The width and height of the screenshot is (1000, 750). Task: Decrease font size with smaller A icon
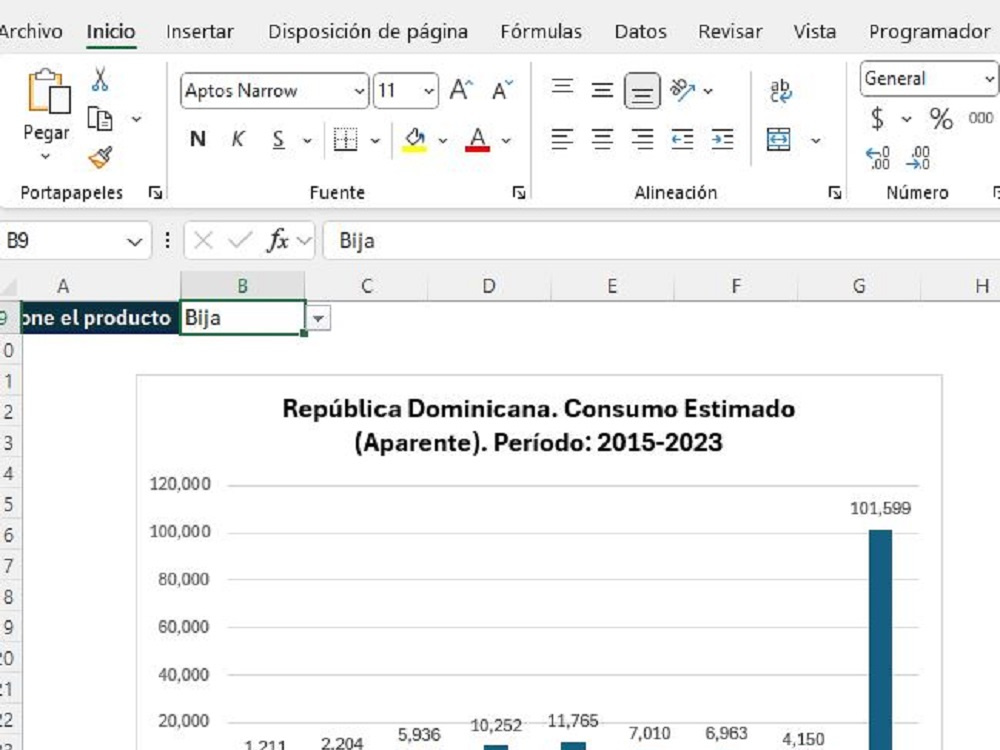click(x=502, y=91)
